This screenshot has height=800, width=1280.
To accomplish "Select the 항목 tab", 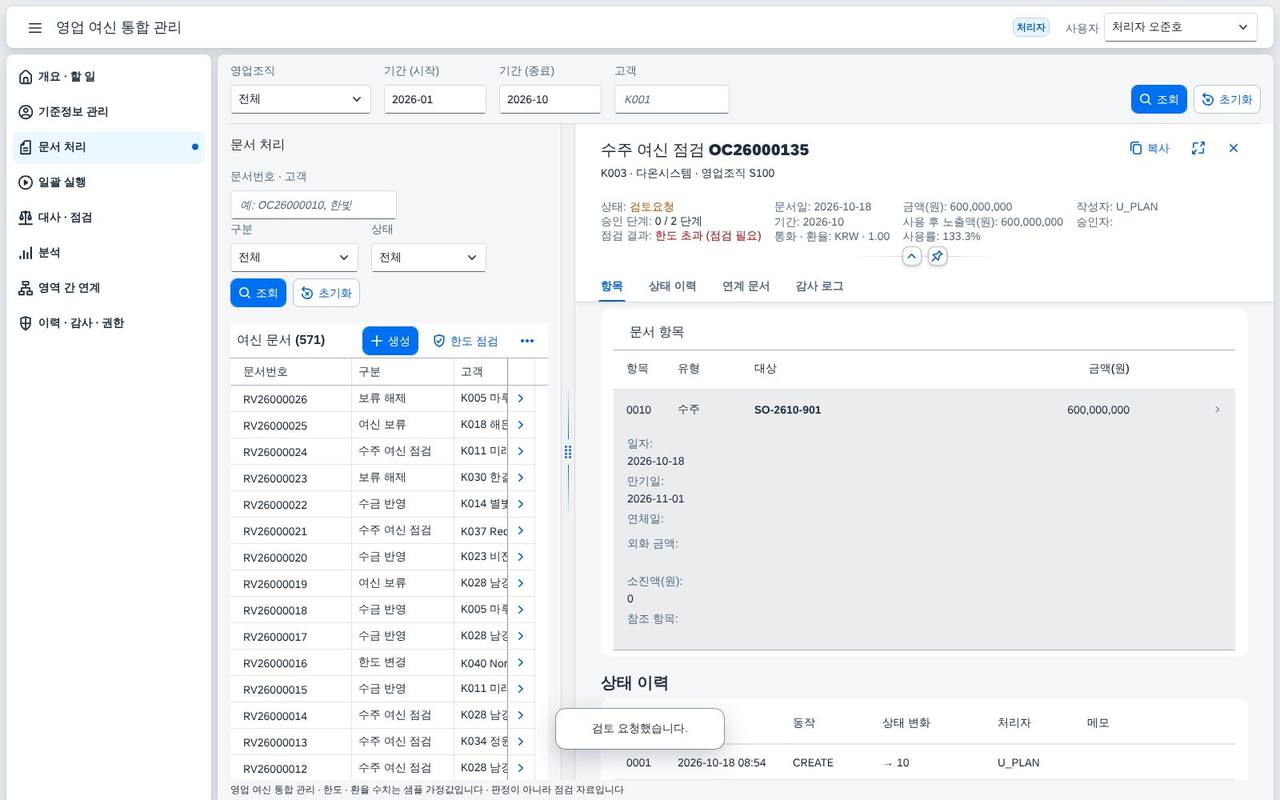I will [x=612, y=286].
